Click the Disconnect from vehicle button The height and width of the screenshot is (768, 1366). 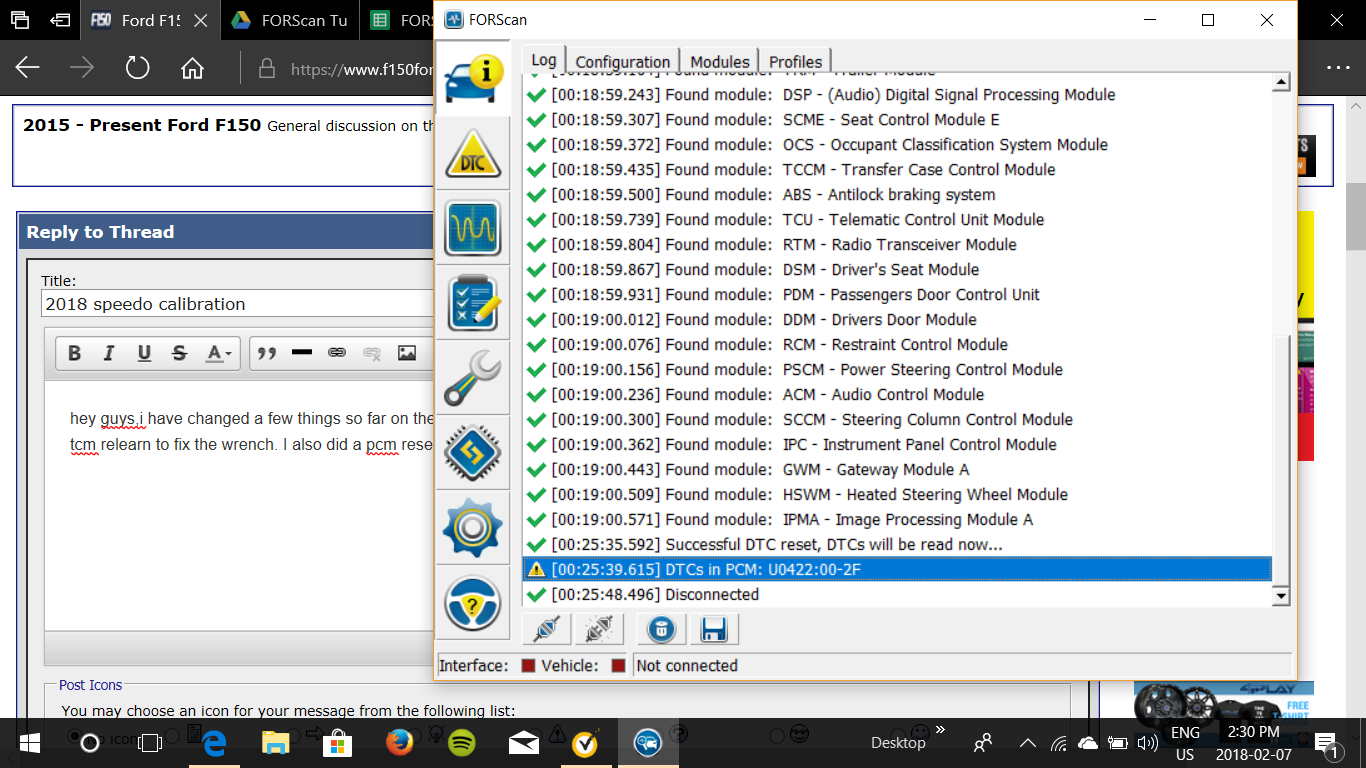click(x=599, y=629)
